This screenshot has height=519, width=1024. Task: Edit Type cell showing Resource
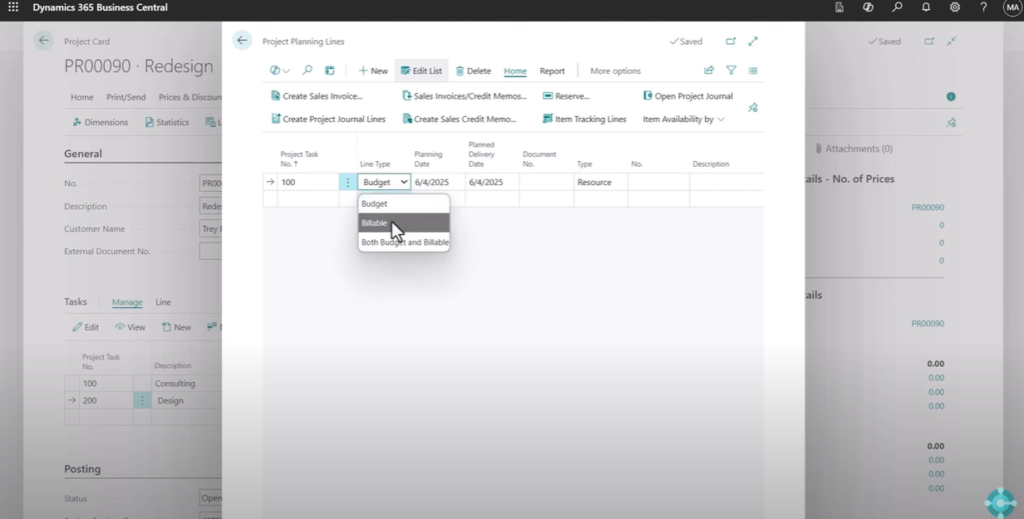click(601, 182)
